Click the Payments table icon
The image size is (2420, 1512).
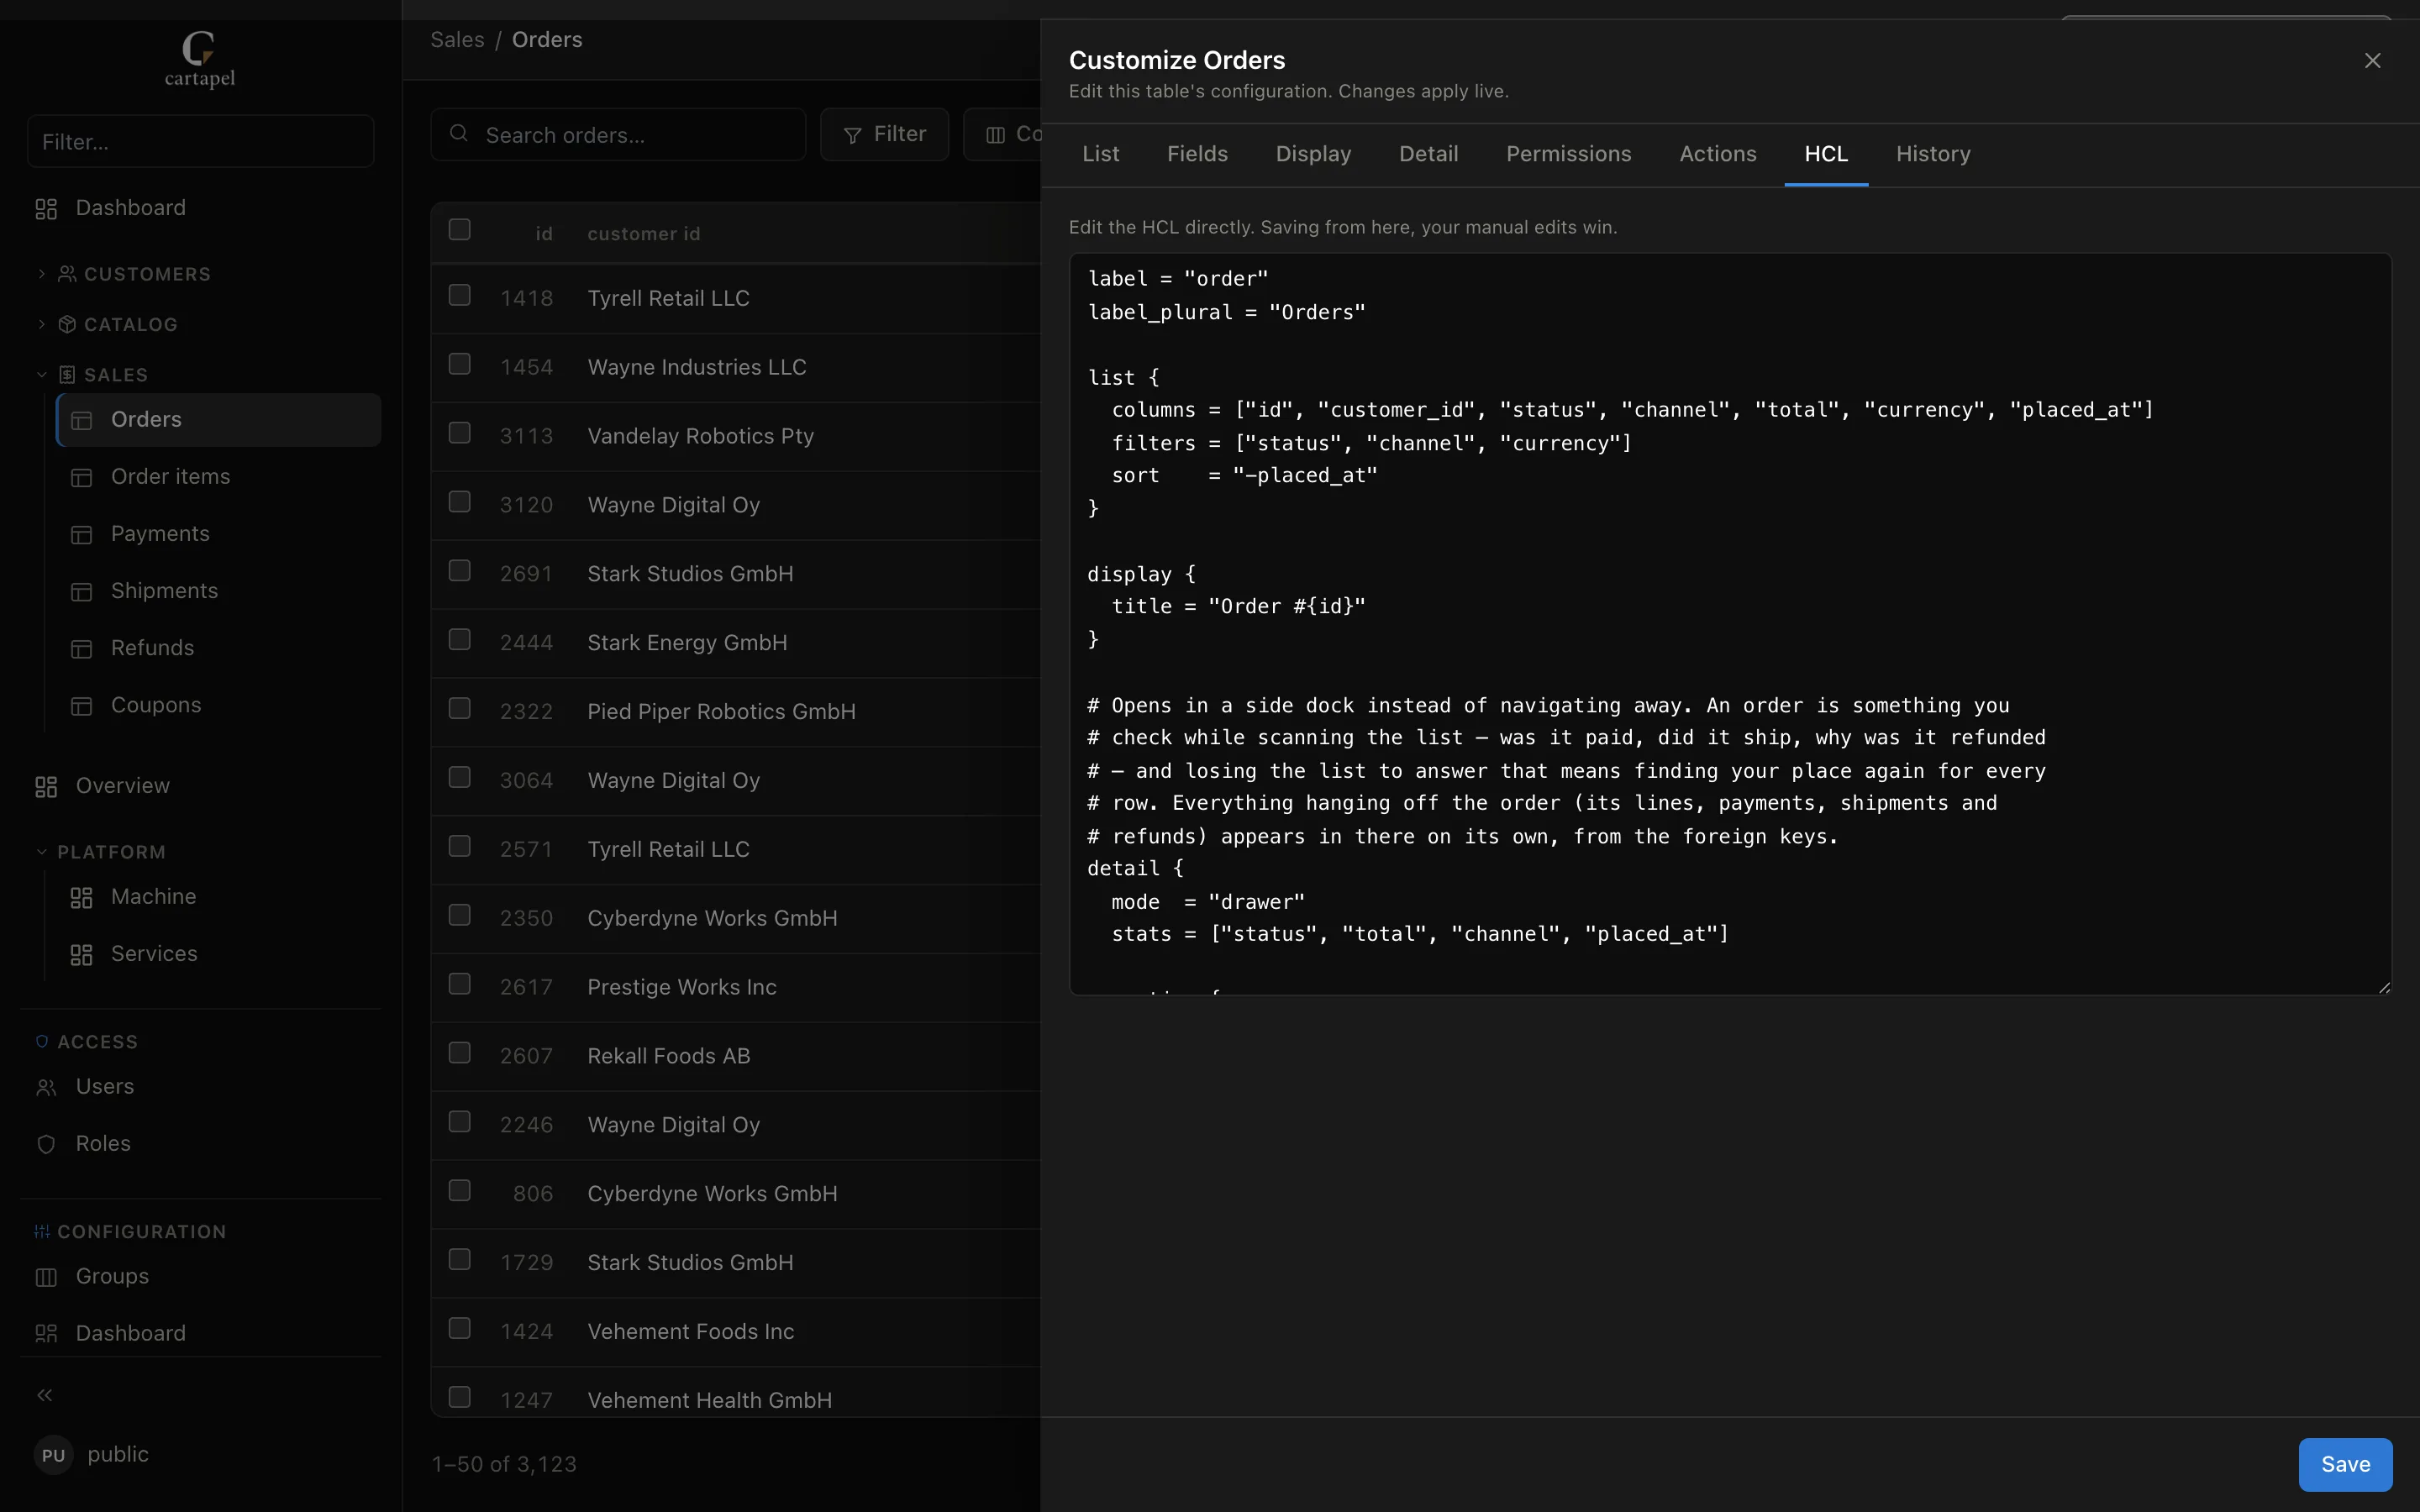click(82, 534)
